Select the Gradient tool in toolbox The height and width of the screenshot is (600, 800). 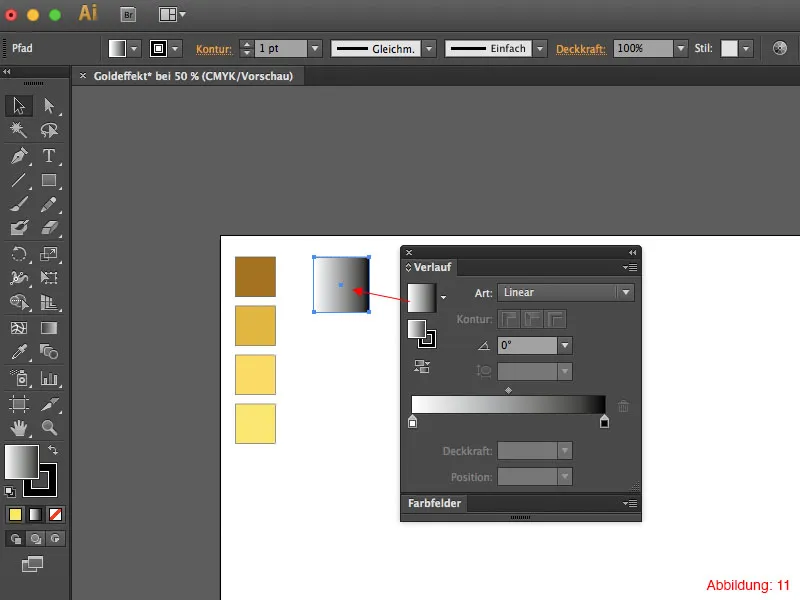[49, 328]
